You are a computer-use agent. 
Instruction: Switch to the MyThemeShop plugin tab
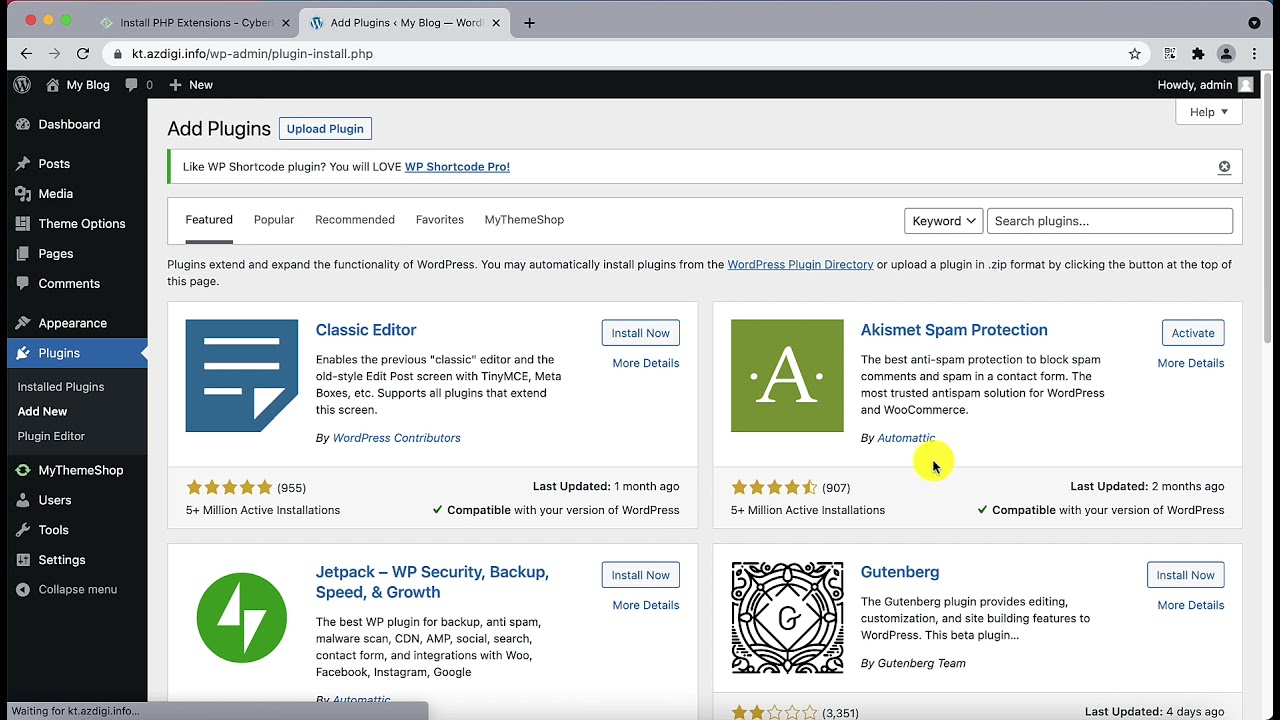[x=524, y=220]
